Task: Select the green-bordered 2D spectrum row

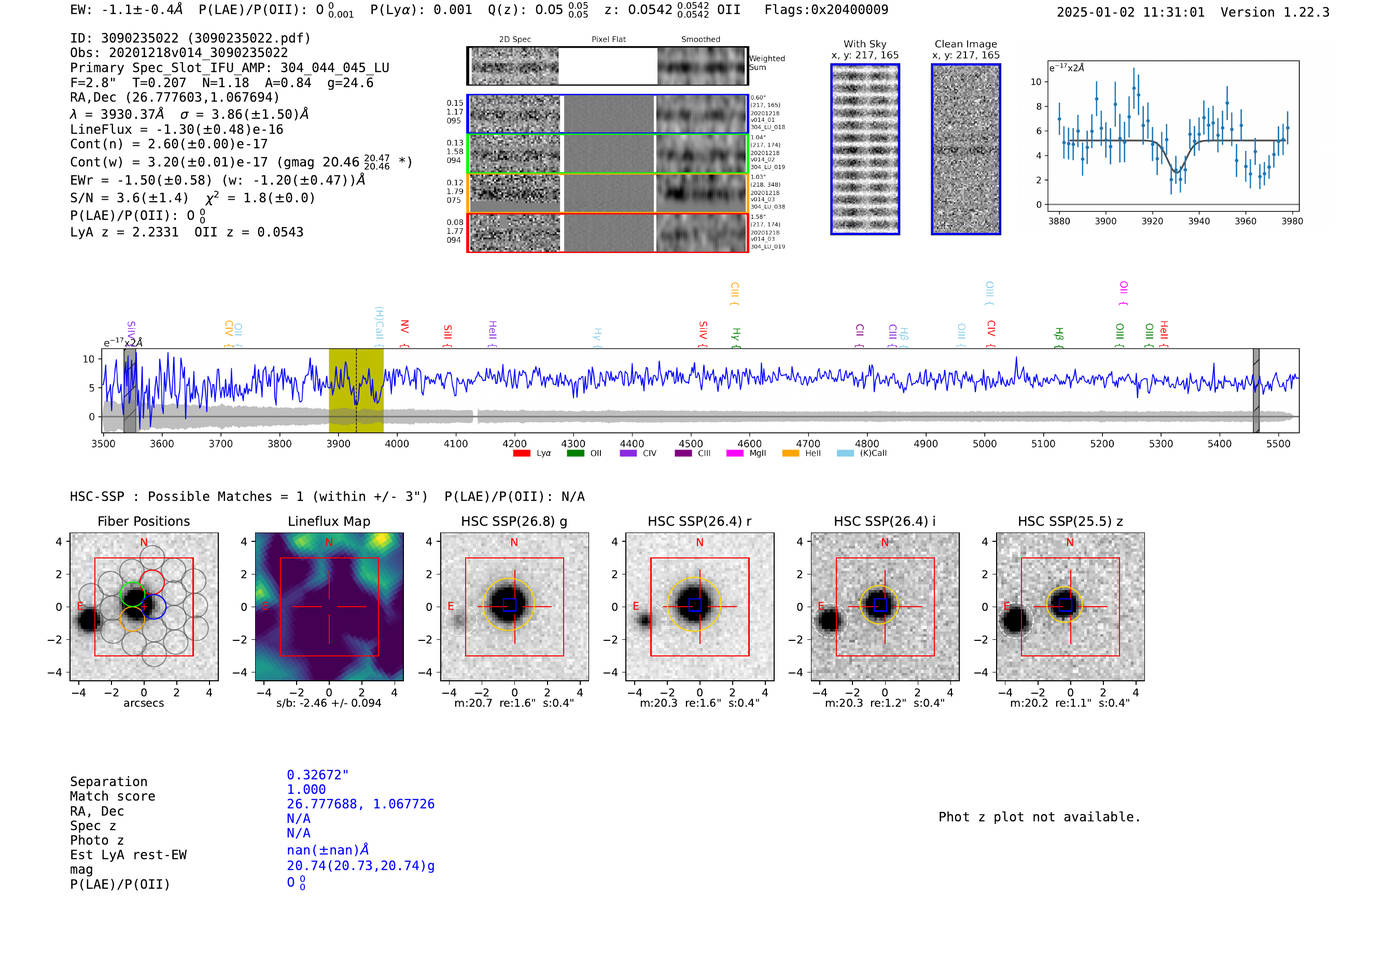Action: [x=608, y=154]
